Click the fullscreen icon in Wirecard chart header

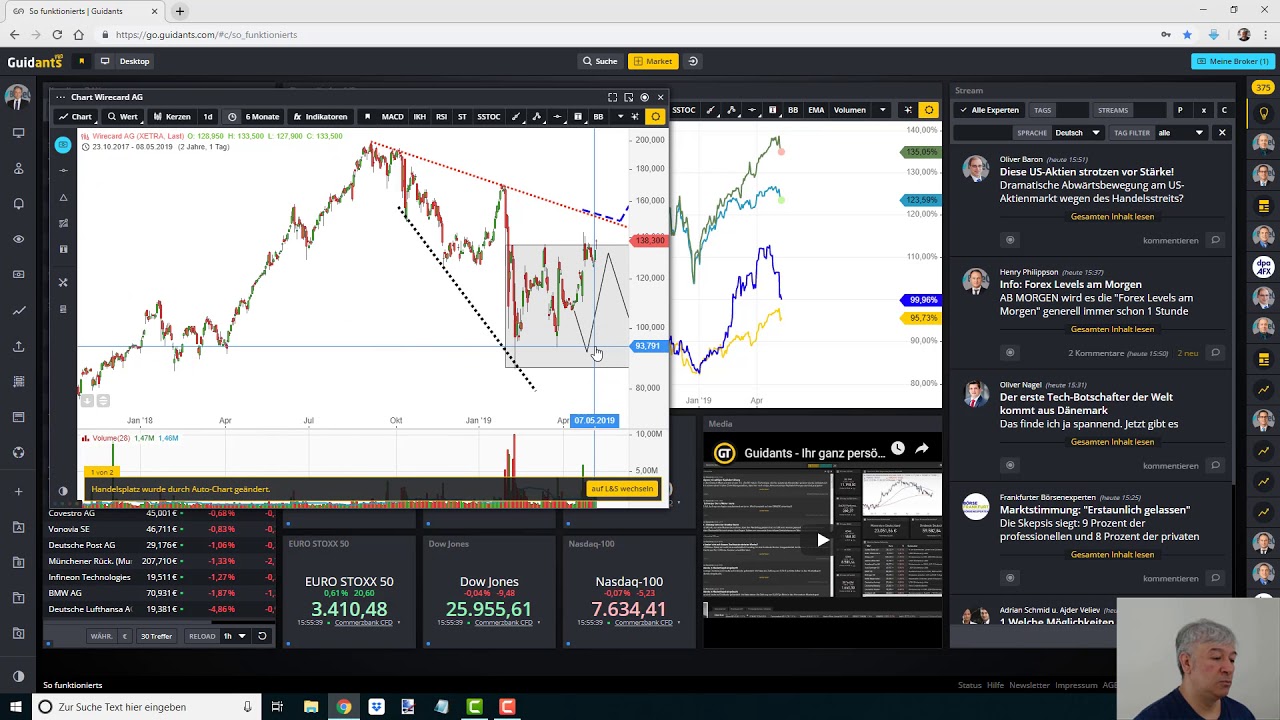click(612, 97)
